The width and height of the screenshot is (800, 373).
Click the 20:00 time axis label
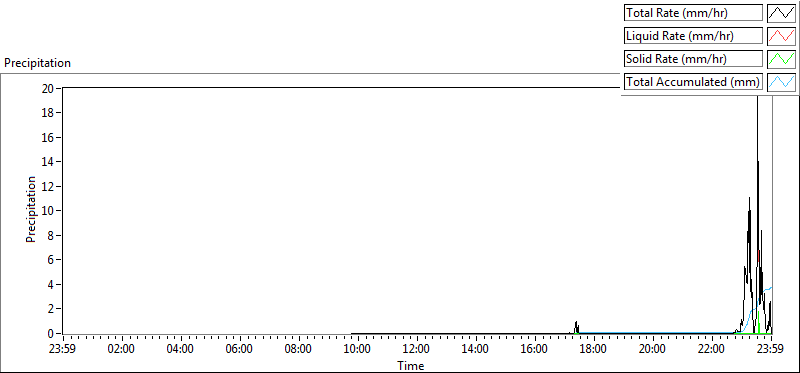click(x=653, y=350)
